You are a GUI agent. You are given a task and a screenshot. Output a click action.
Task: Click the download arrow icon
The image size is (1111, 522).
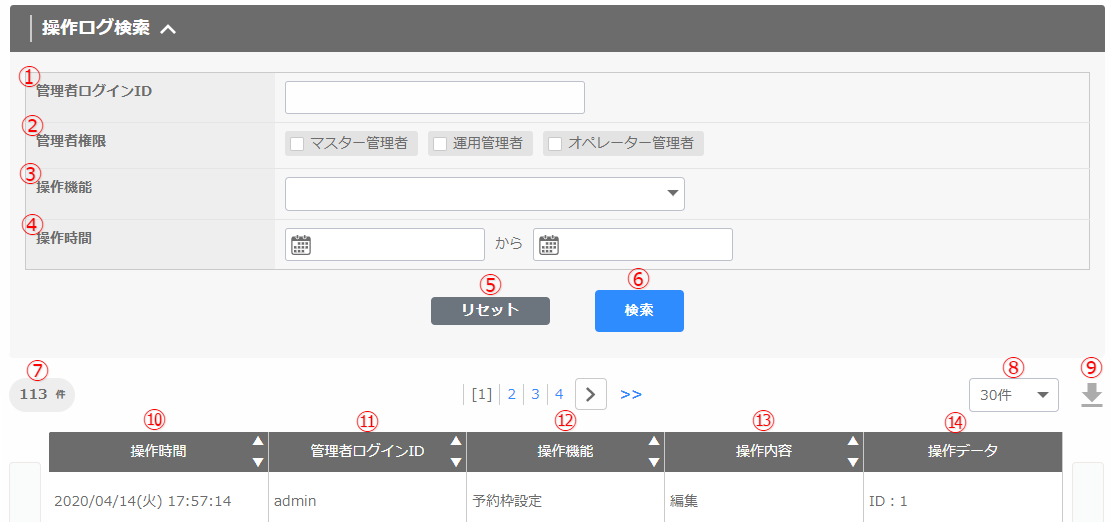click(x=1092, y=396)
